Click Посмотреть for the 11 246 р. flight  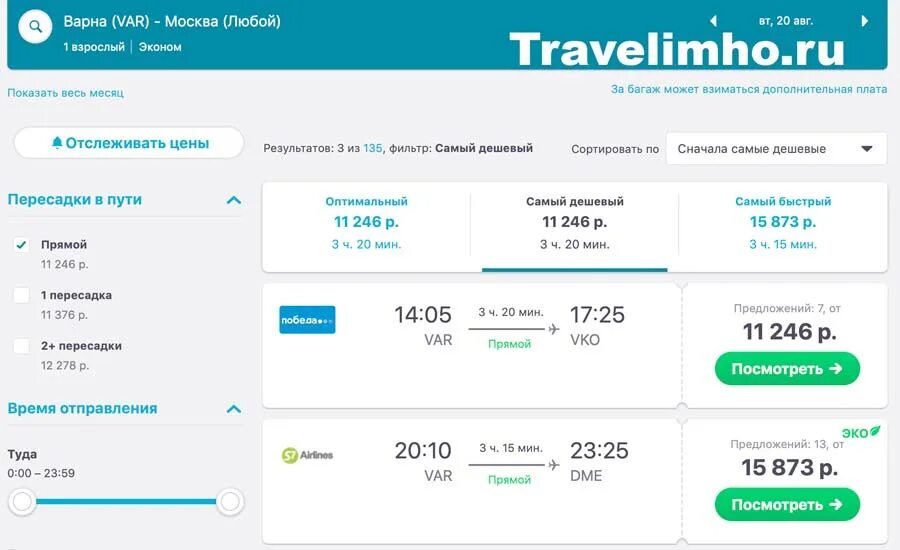coord(787,369)
